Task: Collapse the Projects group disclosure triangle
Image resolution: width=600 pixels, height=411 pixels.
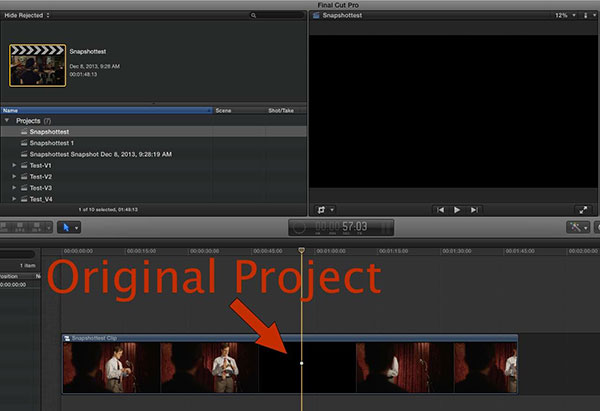Action: [x=7, y=121]
